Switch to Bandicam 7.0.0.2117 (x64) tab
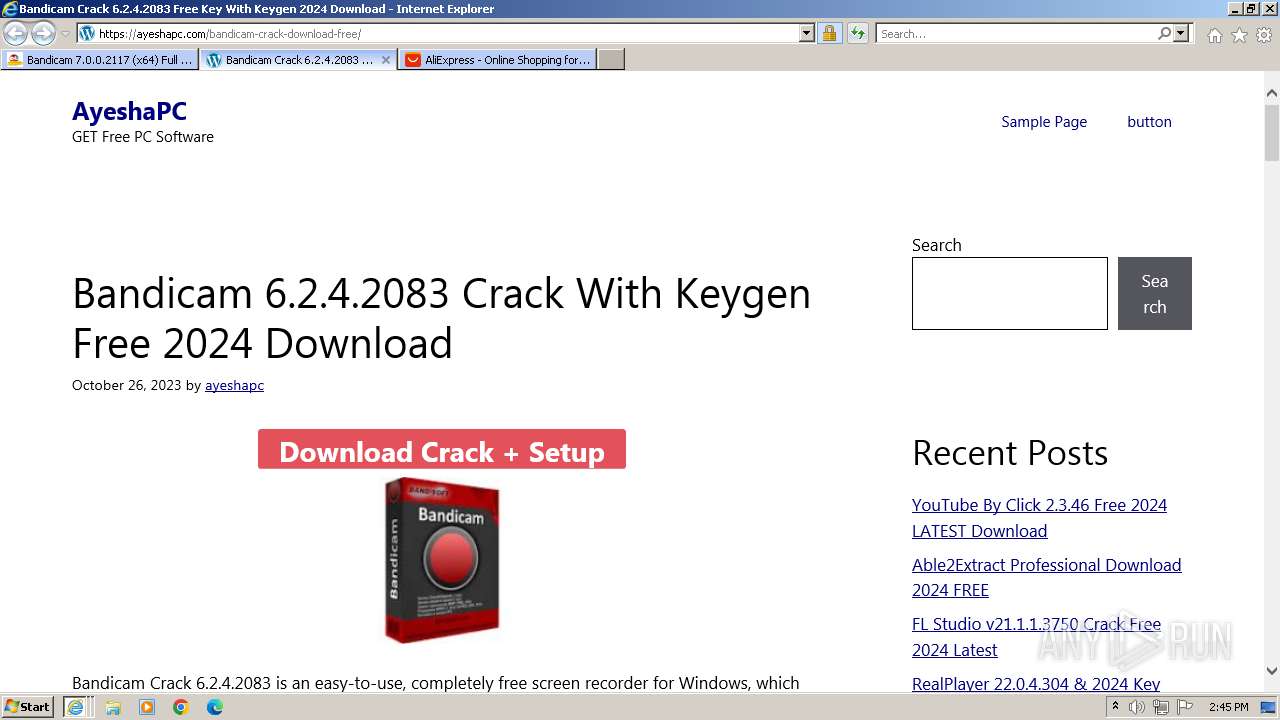1280x720 pixels. coord(100,60)
